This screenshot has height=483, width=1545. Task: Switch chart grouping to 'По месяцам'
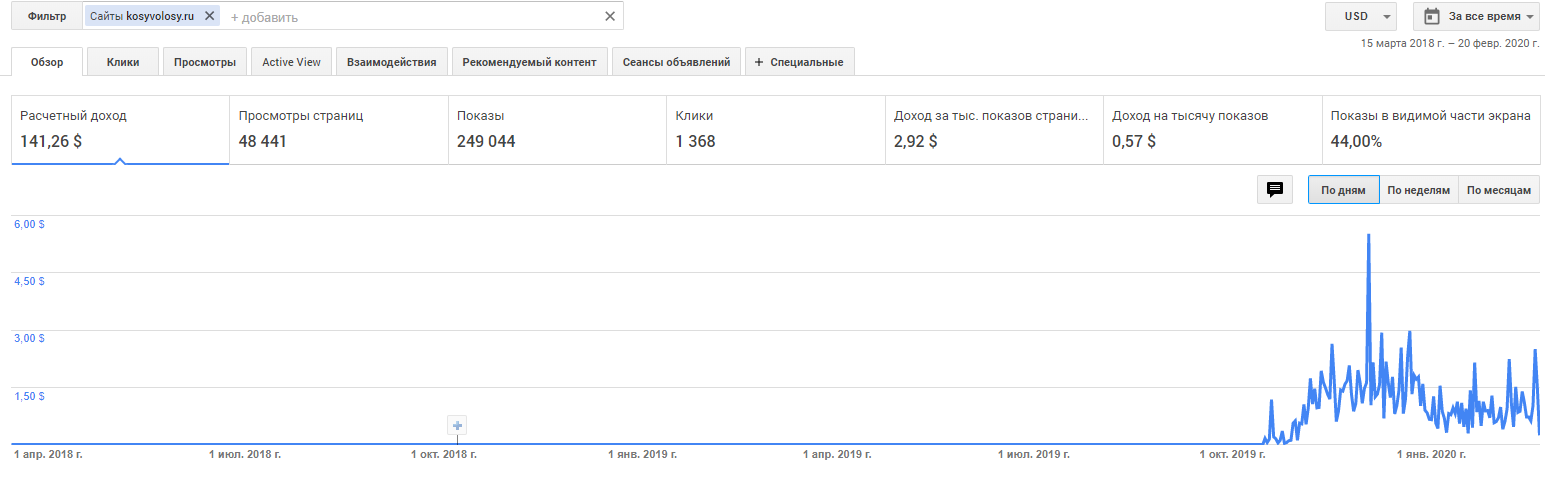click(1499, 190)
